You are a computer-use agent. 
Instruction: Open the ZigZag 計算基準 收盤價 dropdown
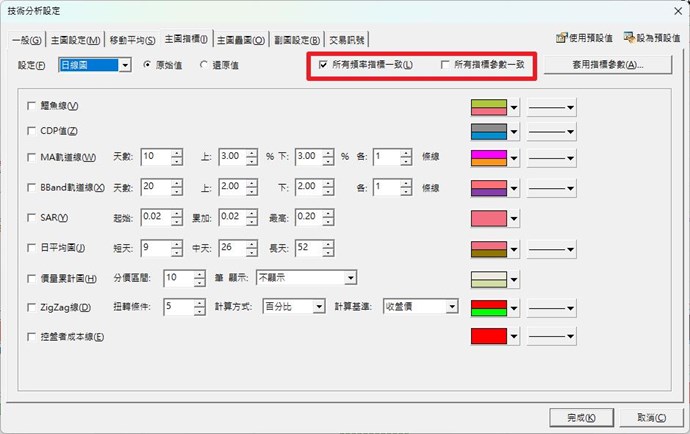[451, 306]
